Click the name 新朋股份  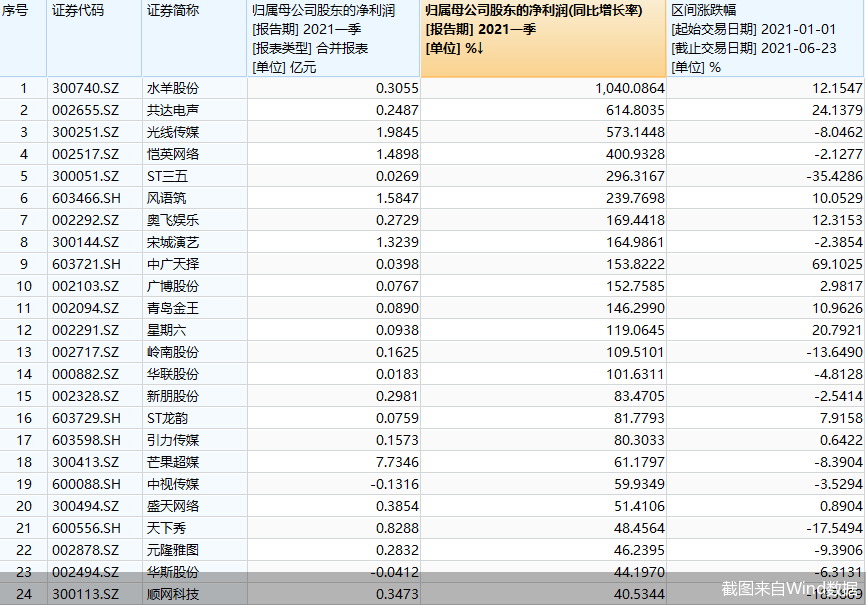point(173,396)
